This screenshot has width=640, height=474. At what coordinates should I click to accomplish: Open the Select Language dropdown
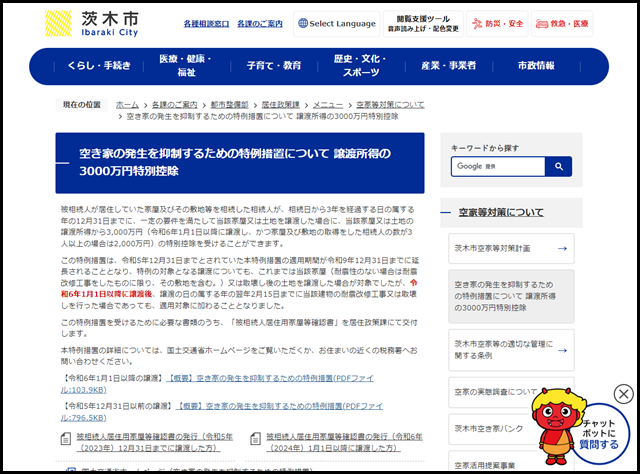[x=337, y=24]
